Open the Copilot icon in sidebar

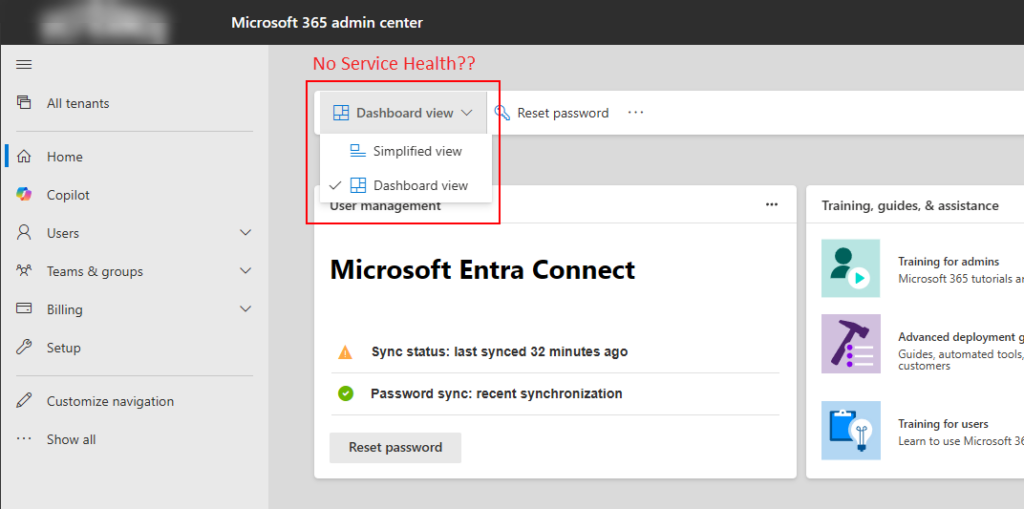tap(25, 195)
